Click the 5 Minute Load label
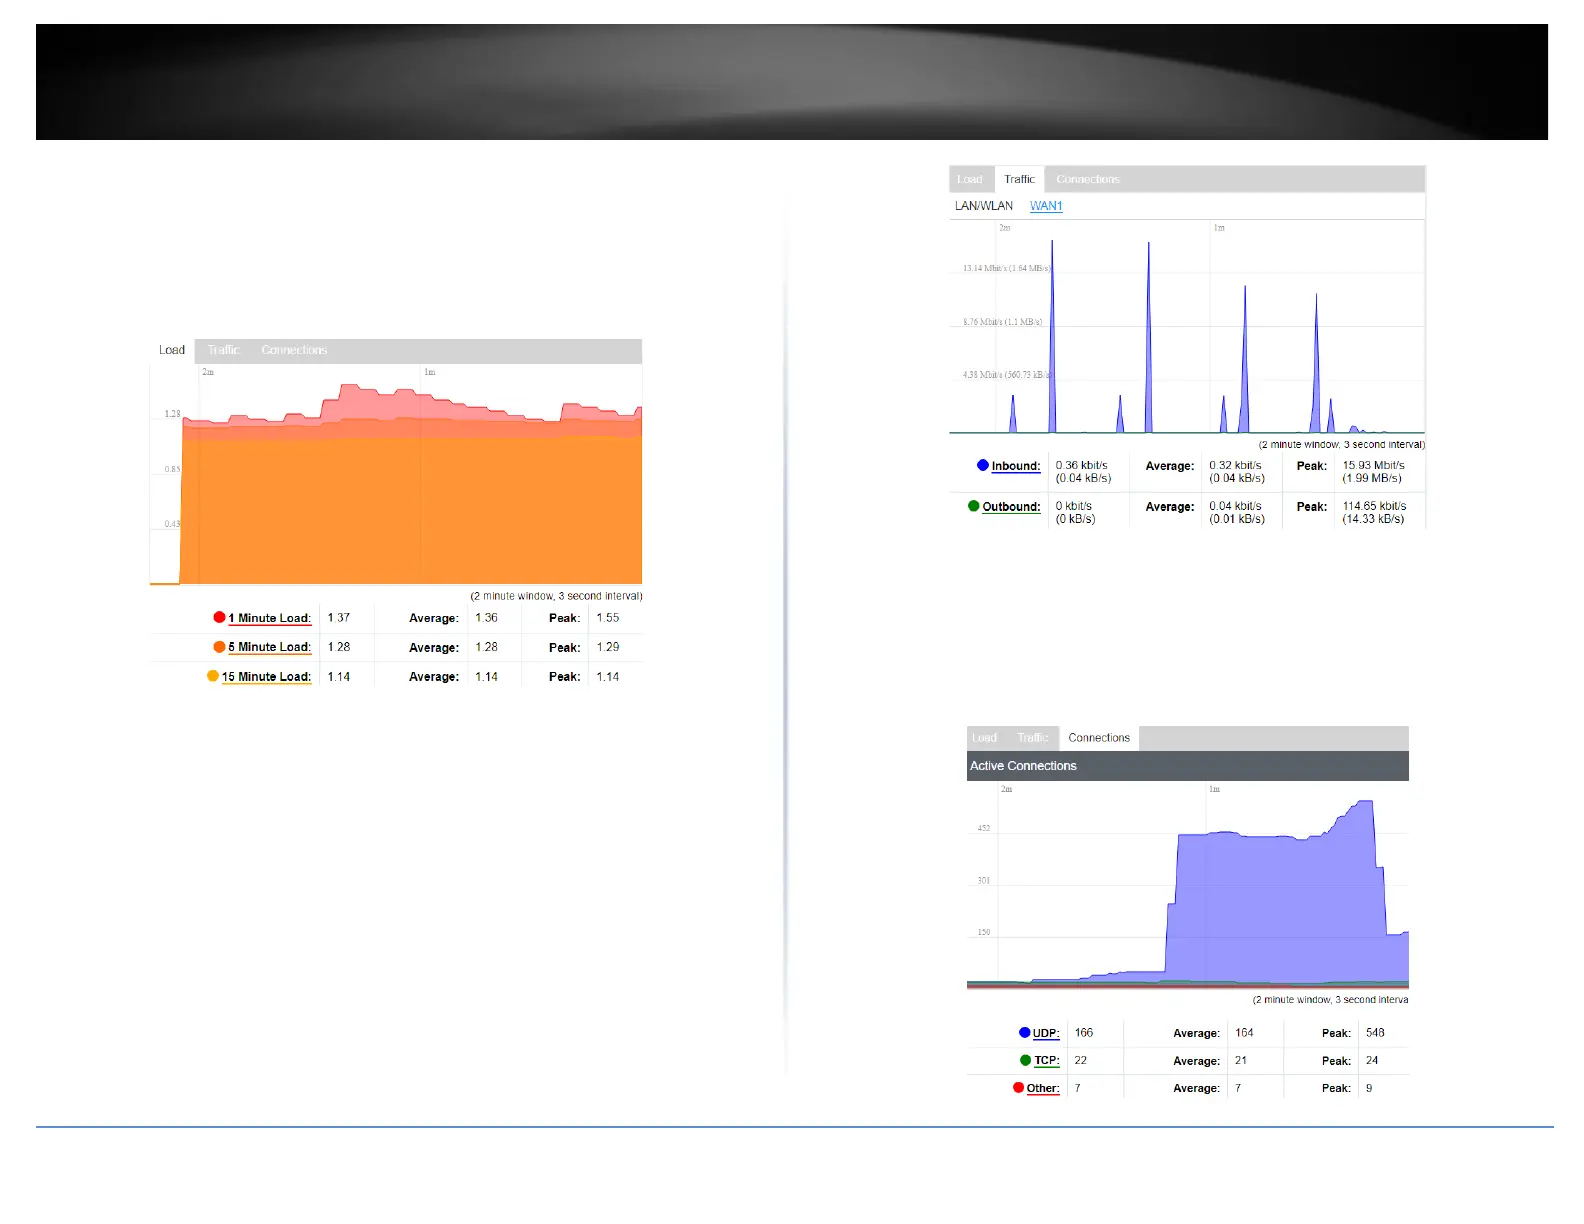1584x1224 pixels. 270,647
